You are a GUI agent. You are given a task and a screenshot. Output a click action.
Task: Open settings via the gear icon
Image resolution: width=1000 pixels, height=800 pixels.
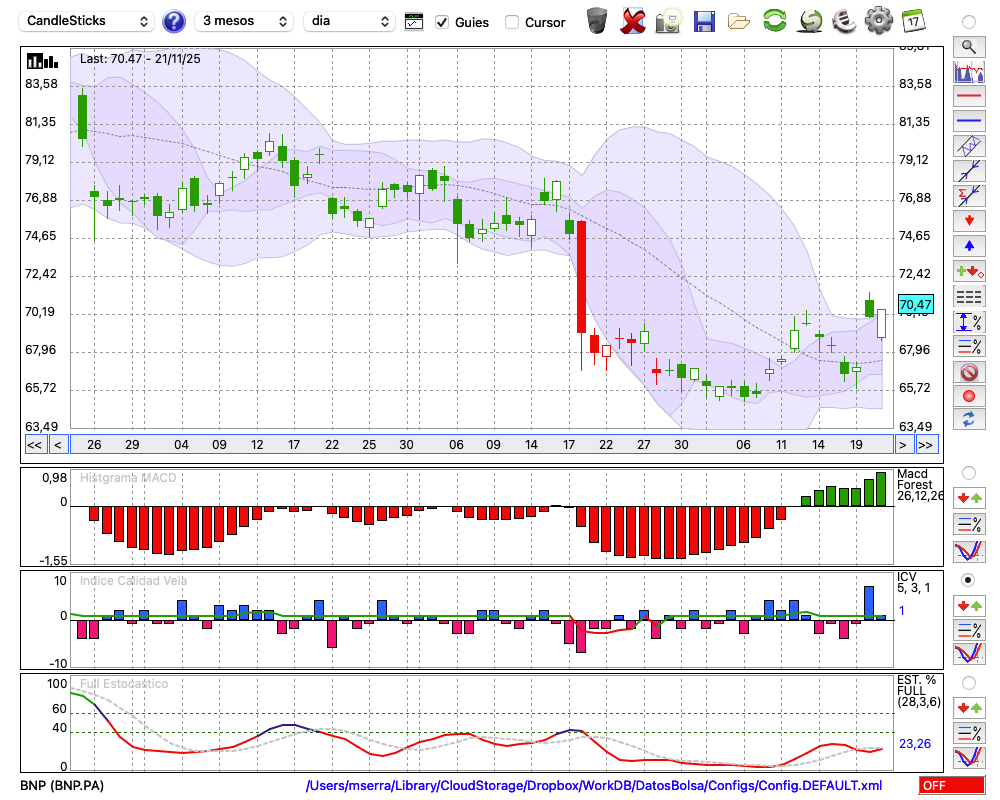pyautogui.click(x=879, y=21)
